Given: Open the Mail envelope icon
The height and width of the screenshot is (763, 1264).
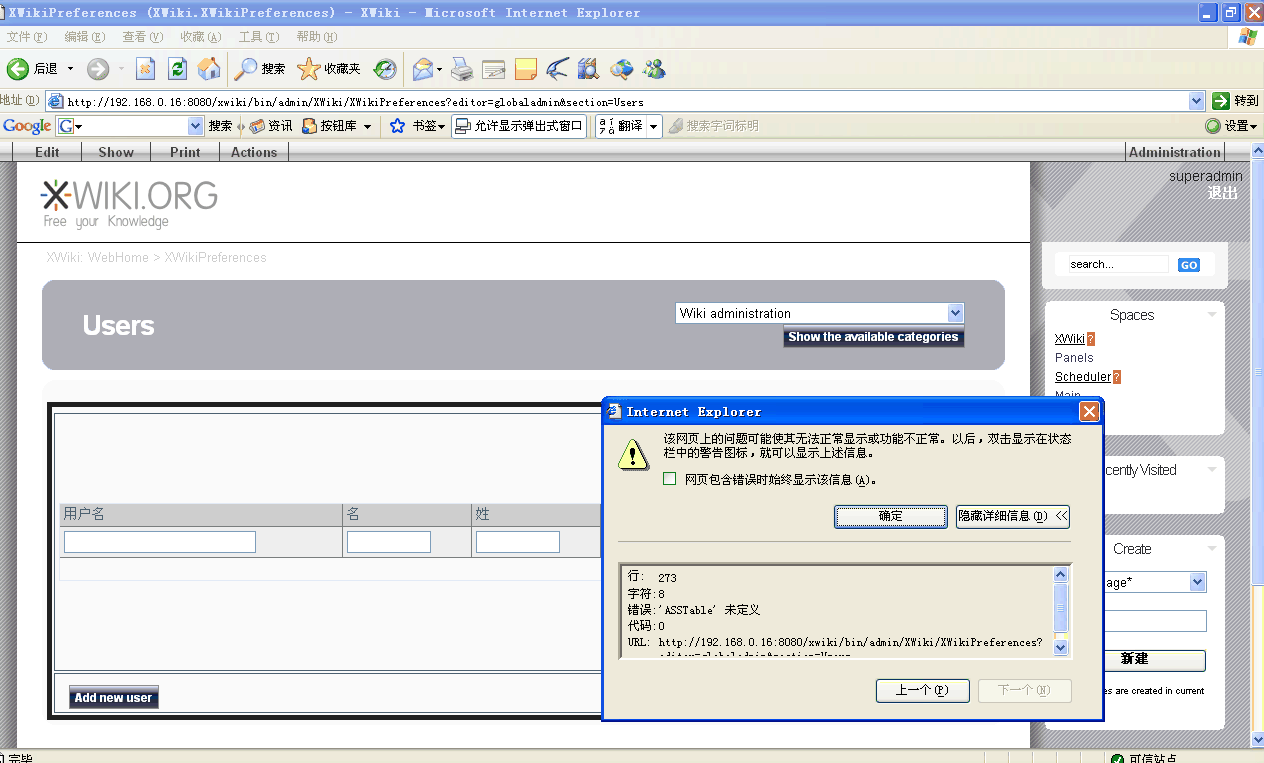Looking at the screenshot, I should (424, 69).
